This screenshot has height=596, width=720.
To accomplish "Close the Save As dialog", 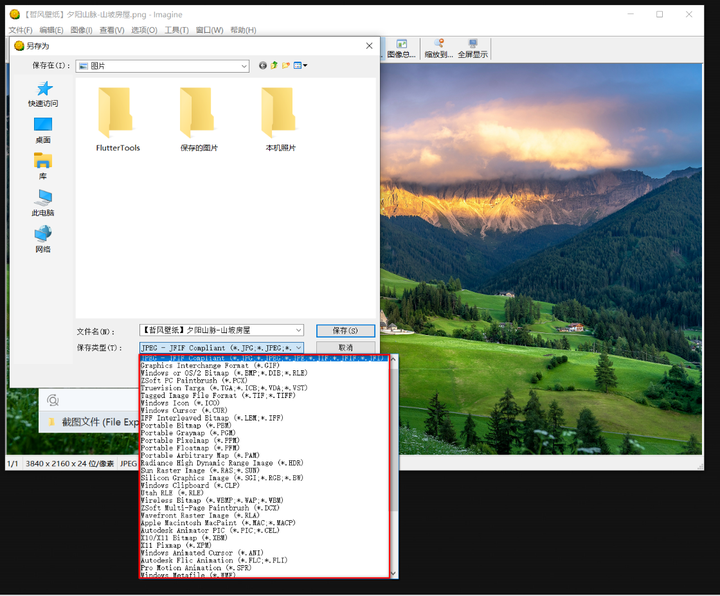I will (369, 46).
